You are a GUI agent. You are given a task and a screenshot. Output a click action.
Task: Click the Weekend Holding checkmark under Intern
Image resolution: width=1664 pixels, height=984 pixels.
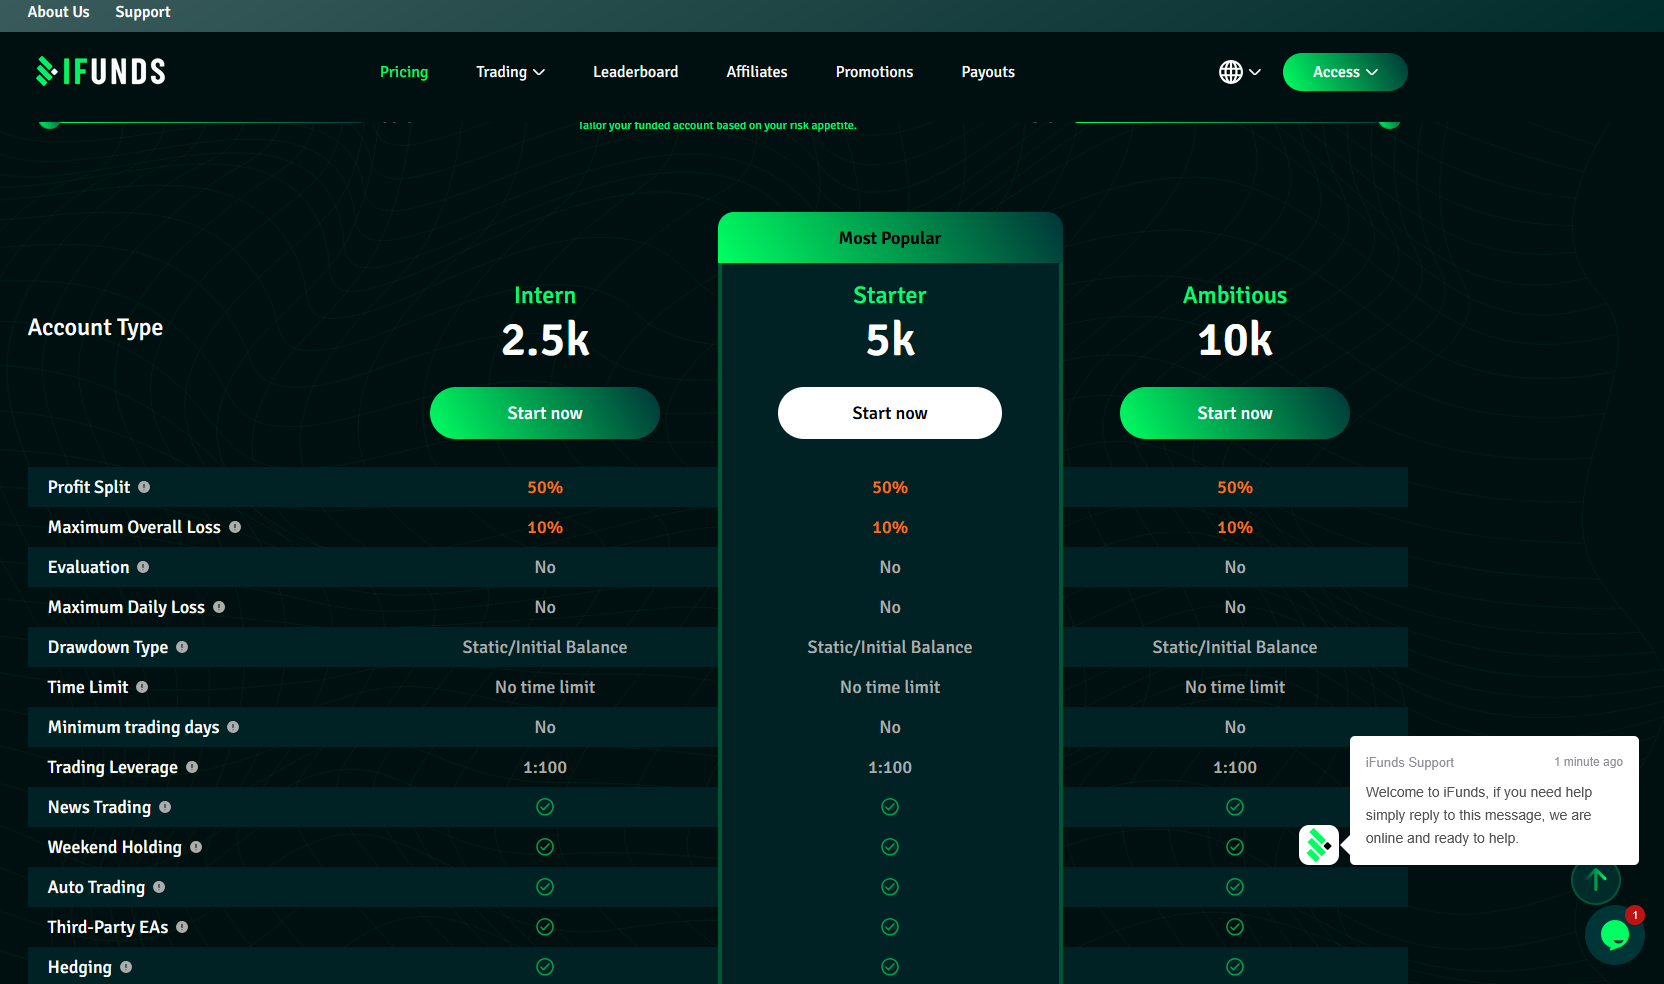545,847
